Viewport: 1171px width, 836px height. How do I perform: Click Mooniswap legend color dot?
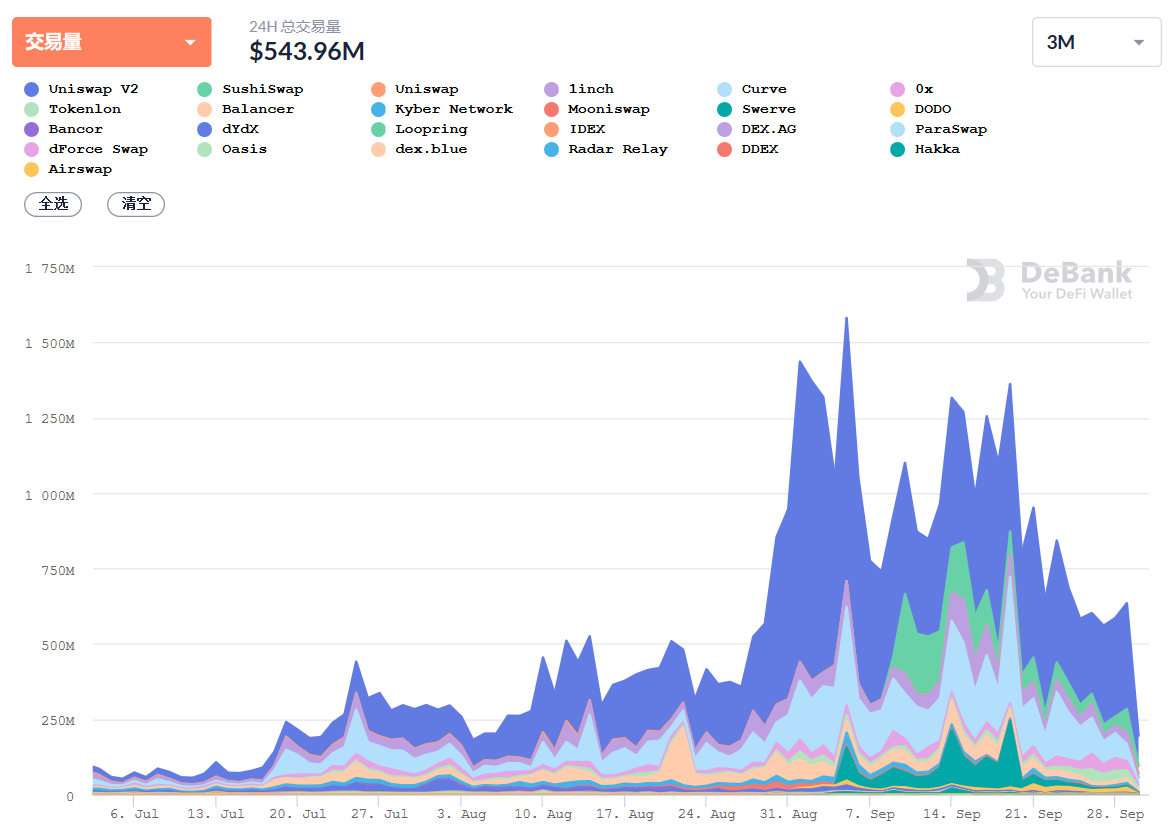point(551,109)
